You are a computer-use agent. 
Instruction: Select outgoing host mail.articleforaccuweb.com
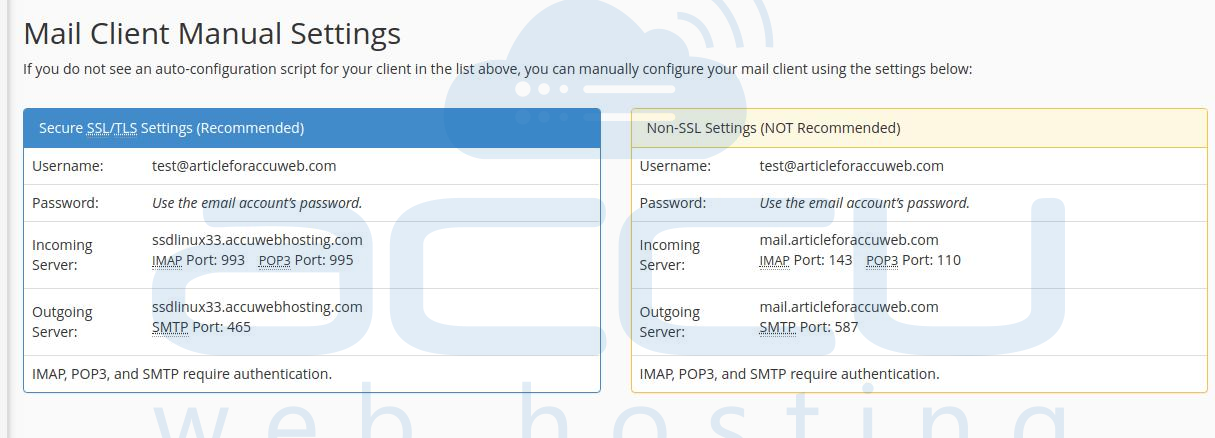click(x=849, y=307)
